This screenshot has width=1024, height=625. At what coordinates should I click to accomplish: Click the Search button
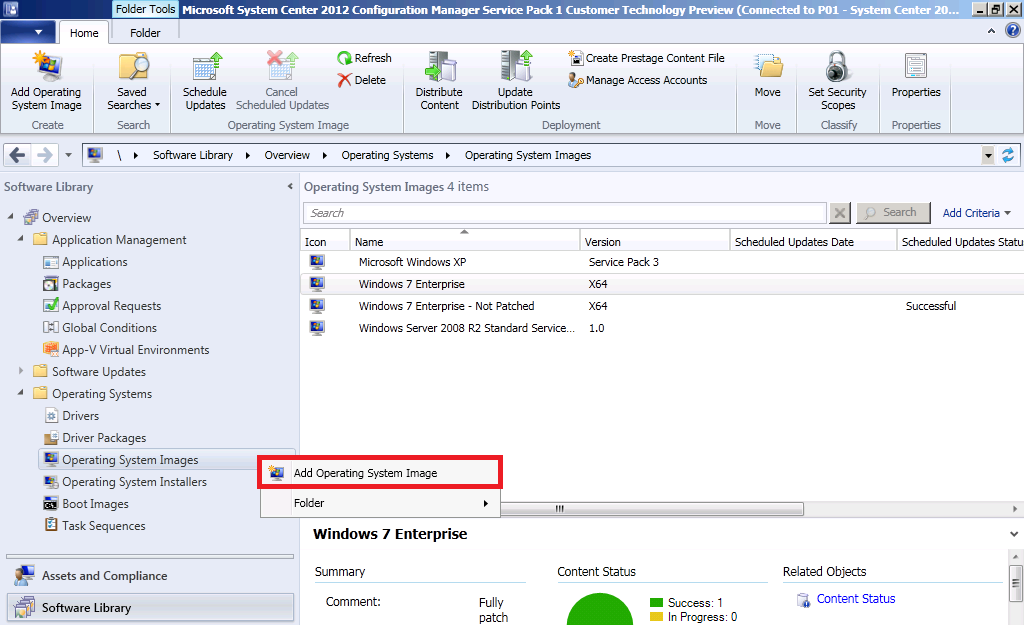click(x=893, y=213)
